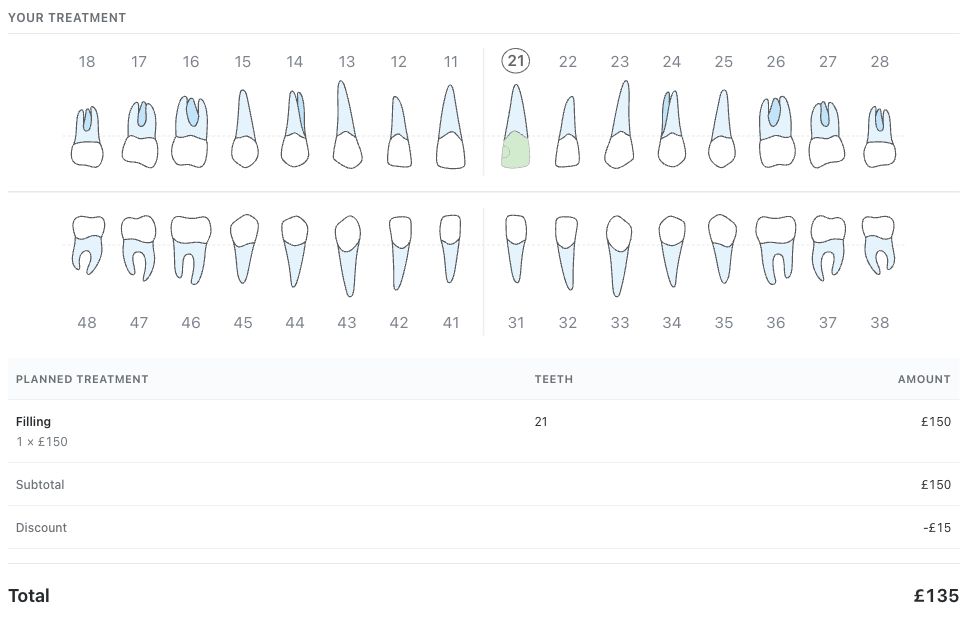Select upper tooth 18 in the chart
The width and height of the screenshot is (980, 635).
[x=87, y=137]
